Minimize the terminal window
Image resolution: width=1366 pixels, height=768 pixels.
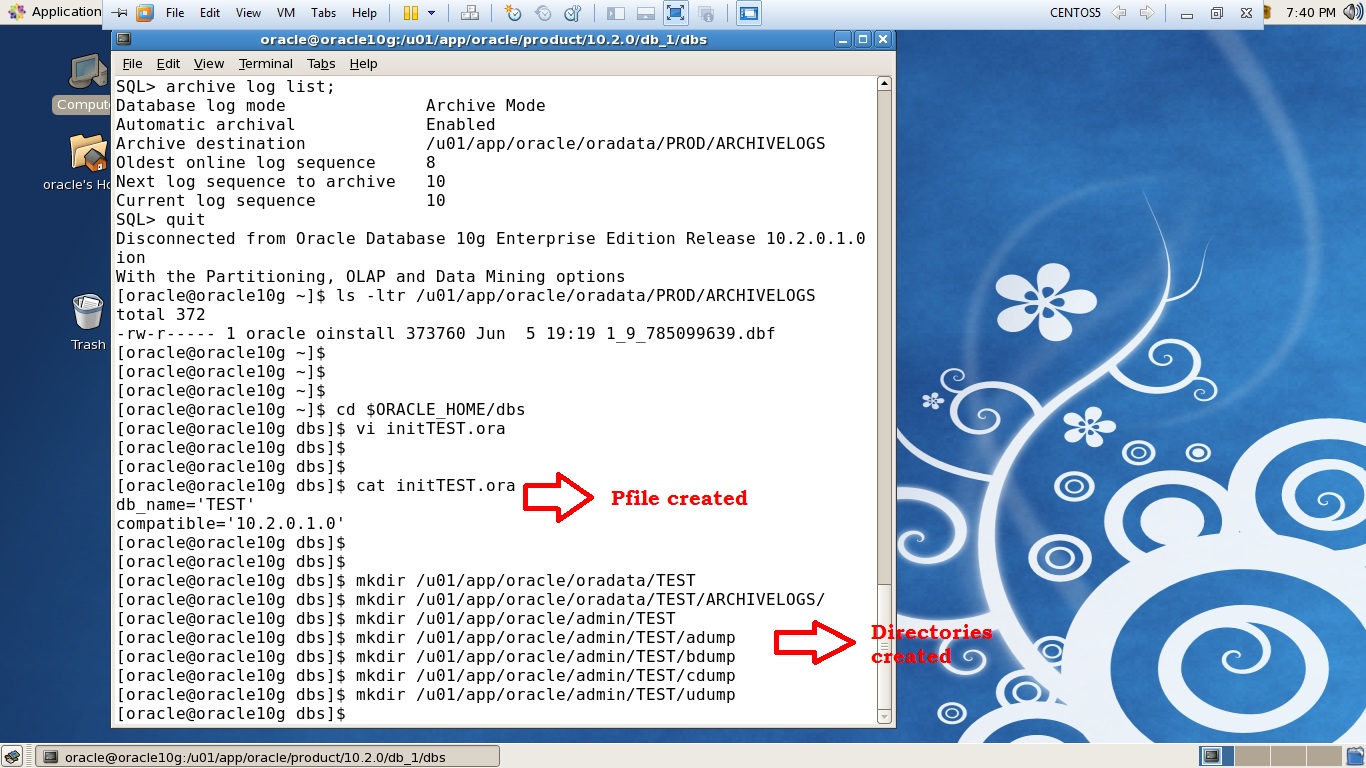pos(843,39)
